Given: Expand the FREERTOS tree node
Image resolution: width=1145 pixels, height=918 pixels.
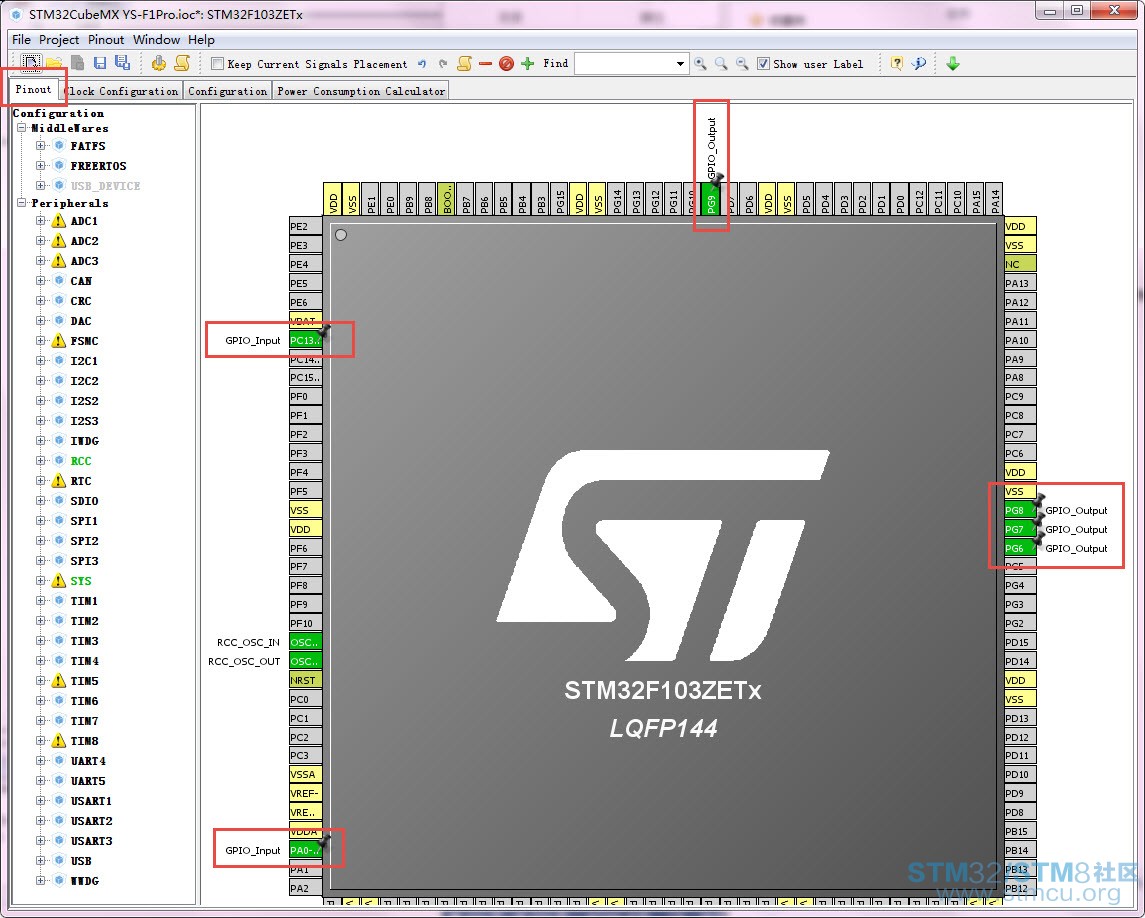Looking at the screenshot, I should 41,165.
